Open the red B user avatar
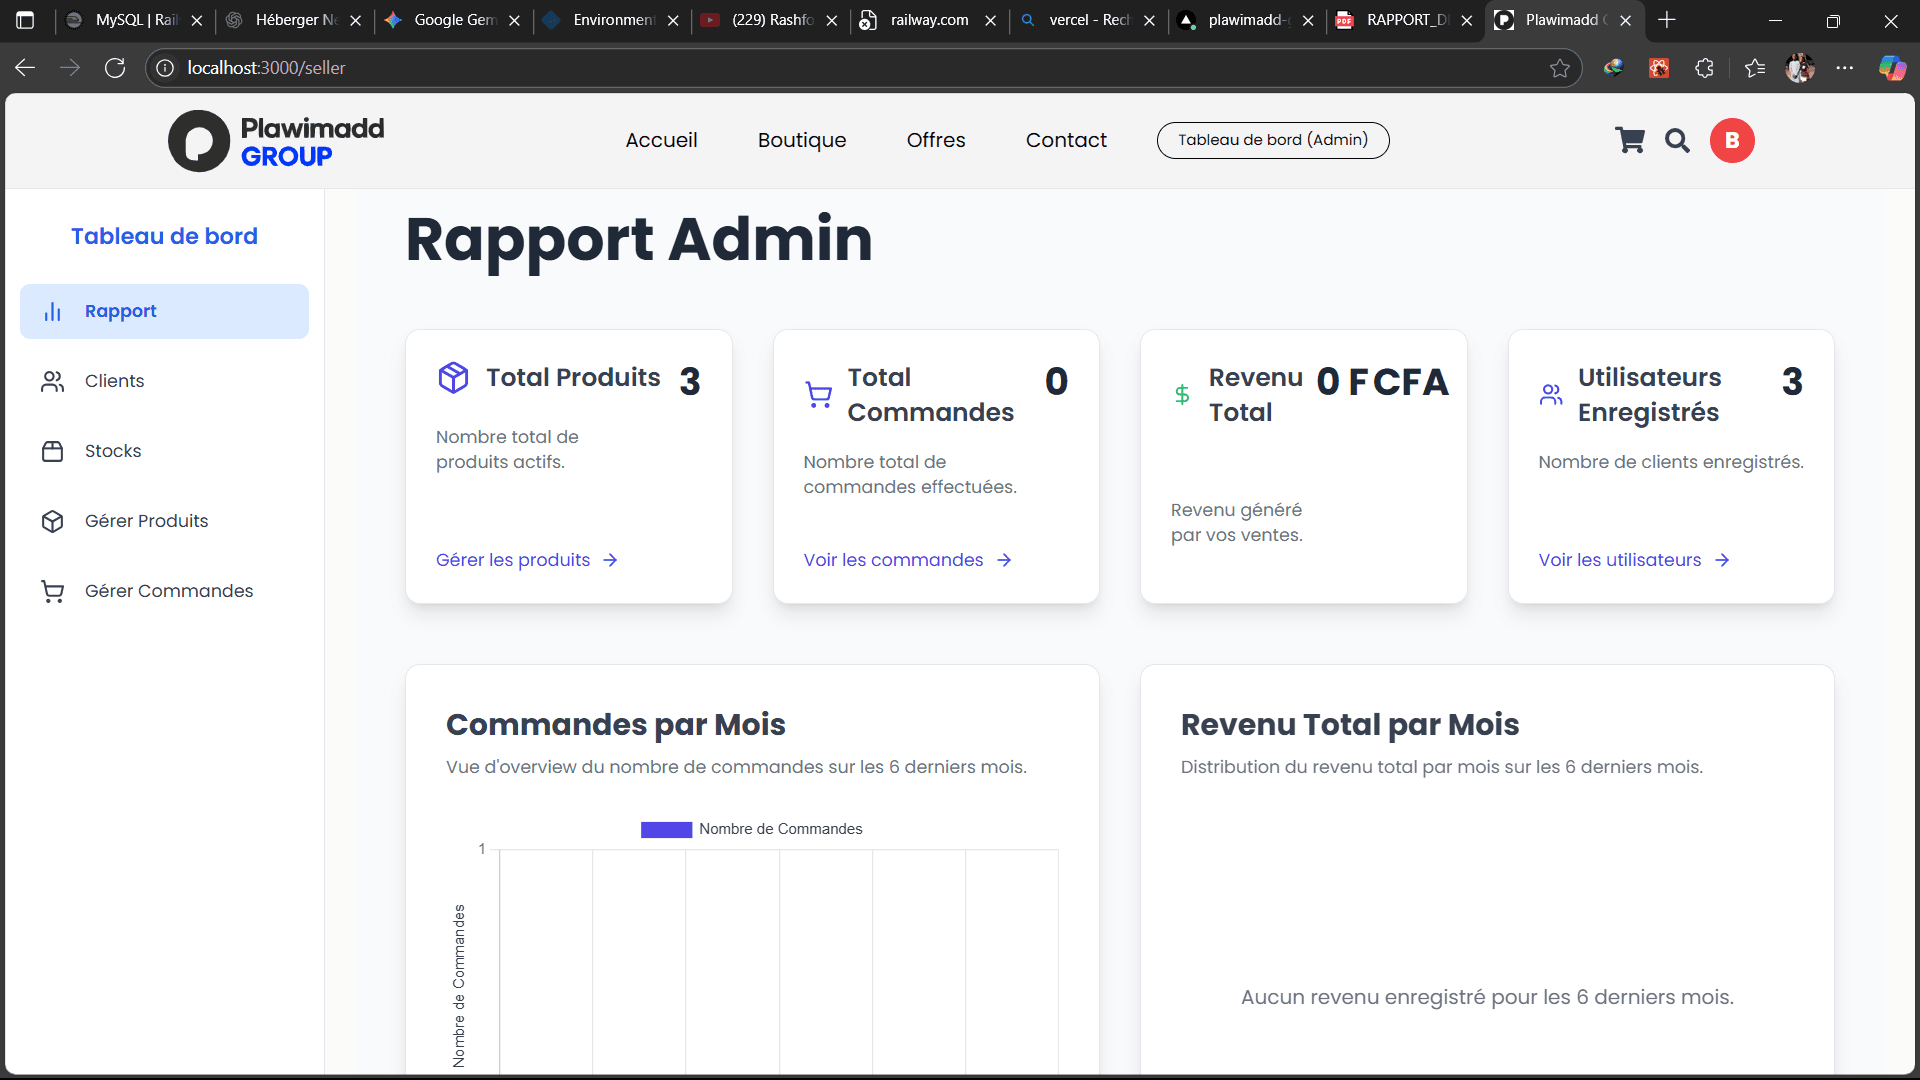 pyautogui.click(x=1732, y=141)
